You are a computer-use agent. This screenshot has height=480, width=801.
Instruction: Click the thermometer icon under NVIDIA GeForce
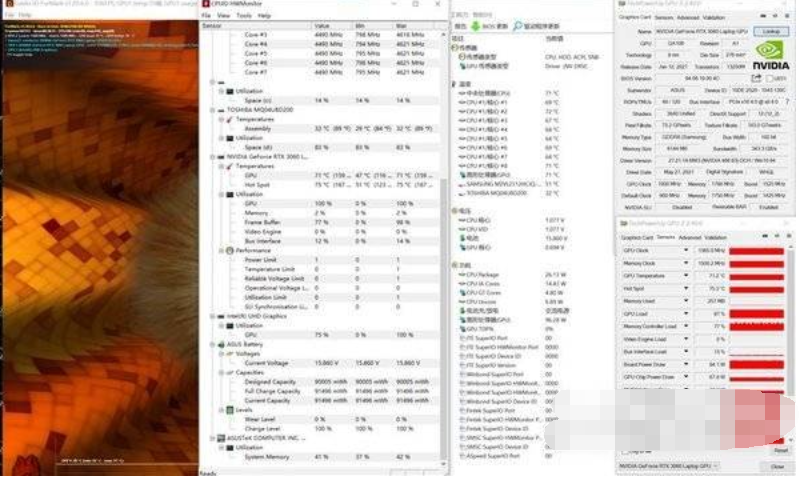tap(230, 166)
